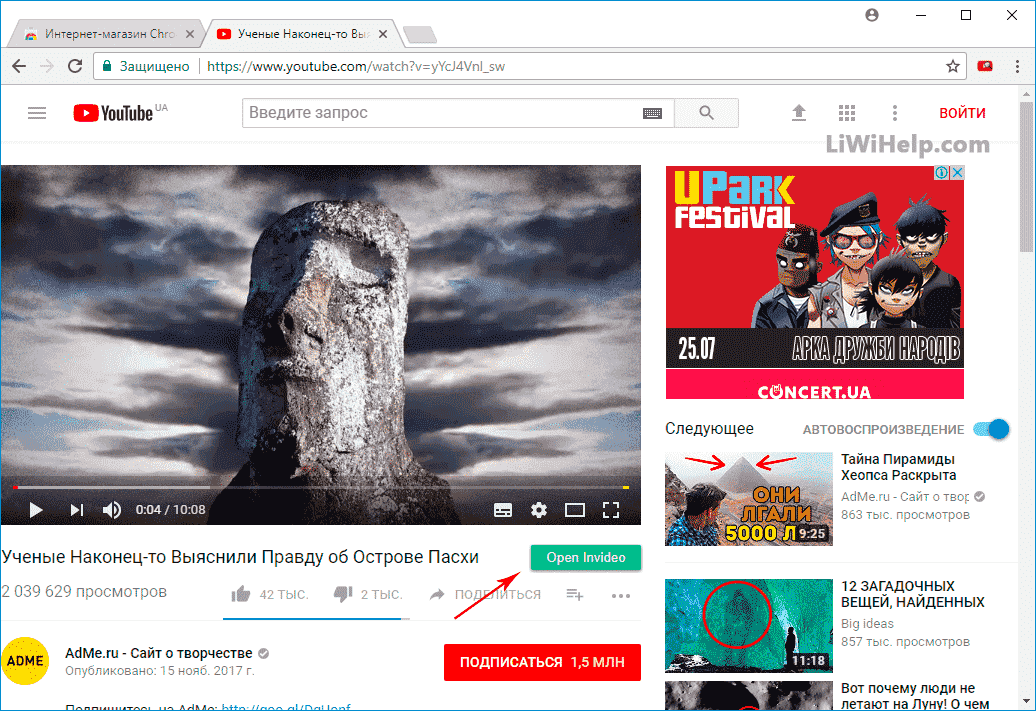Close the UPark Festival ad
The height and width of the screenshot is (711, 1036).
(957, 172)
